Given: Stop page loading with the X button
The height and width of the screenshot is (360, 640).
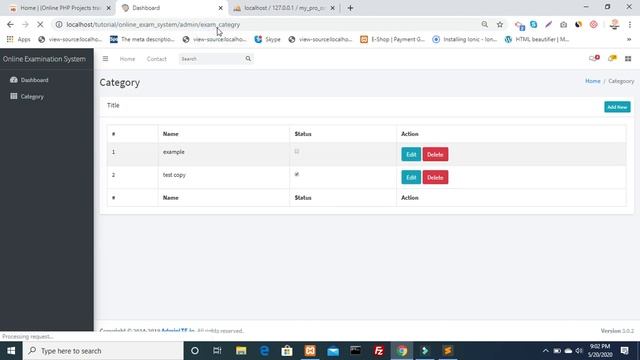Looking at the screenshot, I should point(40,24).
